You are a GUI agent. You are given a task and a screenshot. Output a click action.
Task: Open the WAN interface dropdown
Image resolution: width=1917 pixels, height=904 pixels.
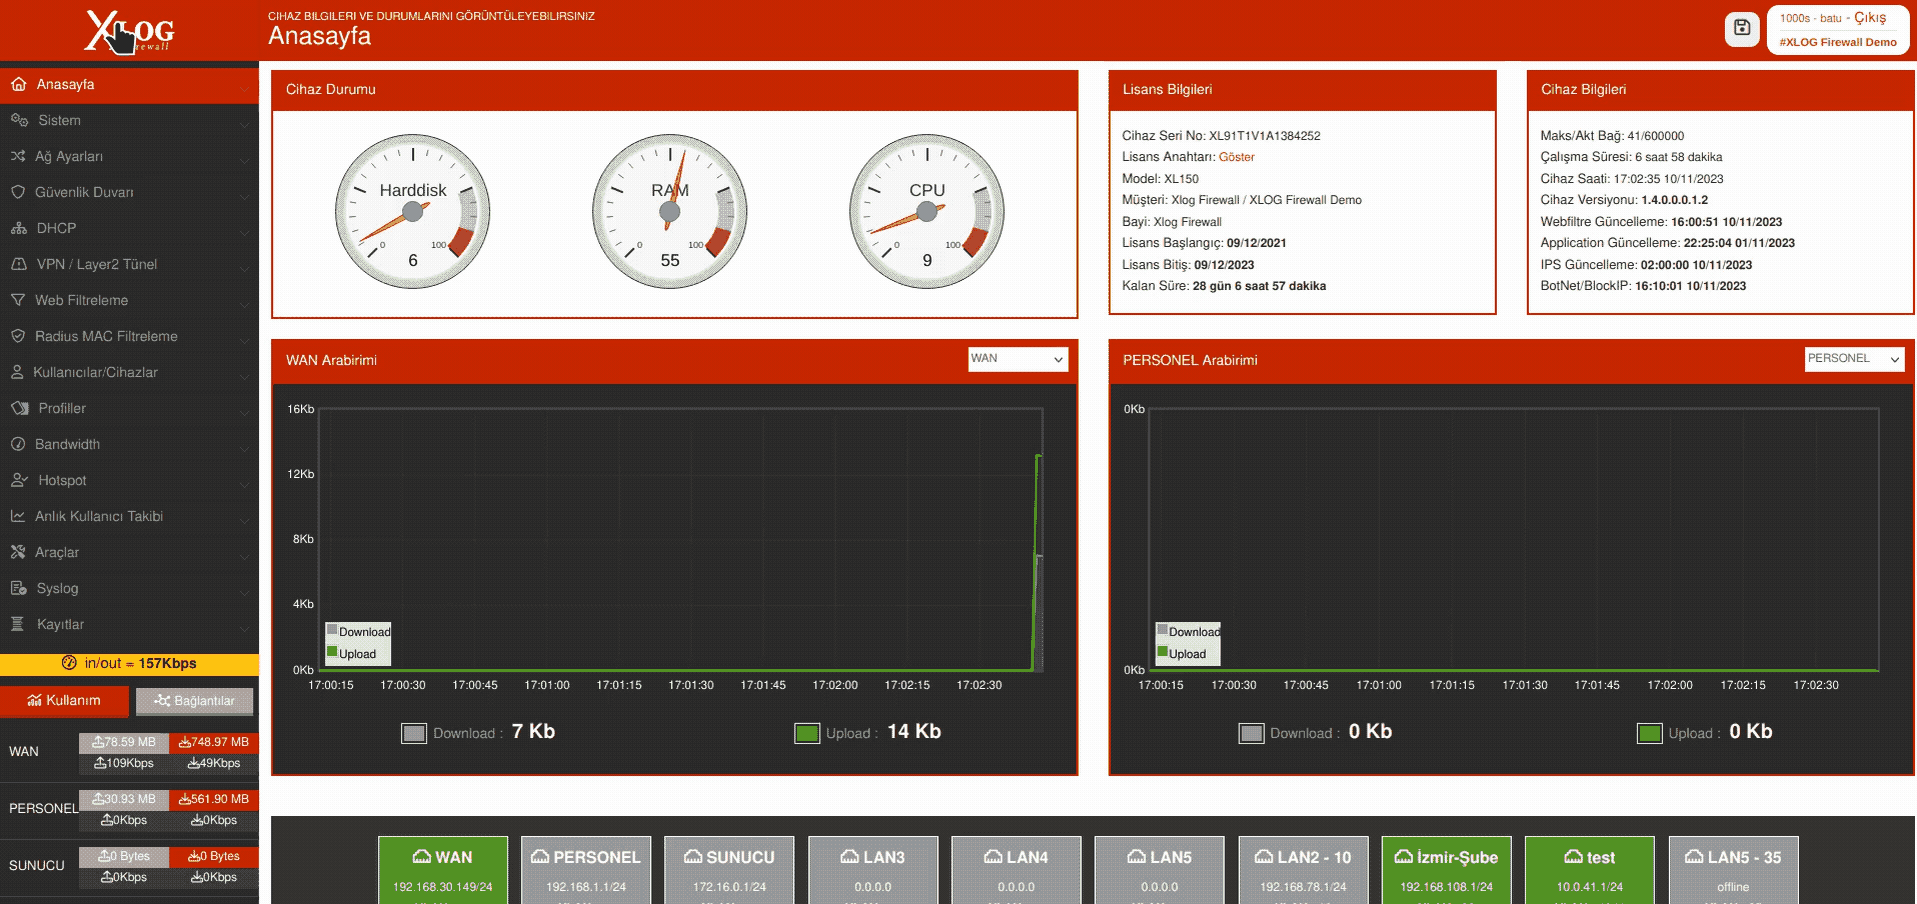[1018, 359]
